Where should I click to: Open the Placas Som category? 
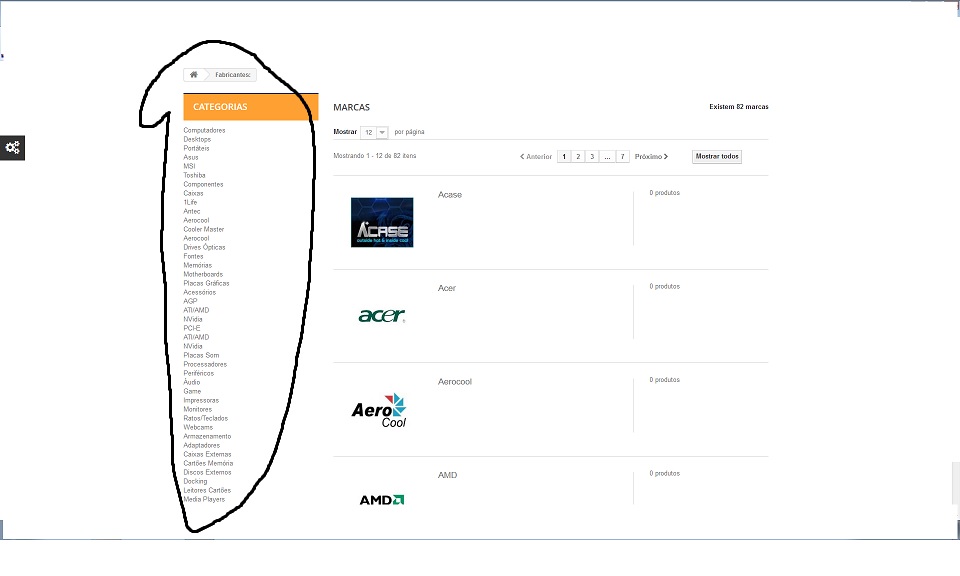pos(201,356)
